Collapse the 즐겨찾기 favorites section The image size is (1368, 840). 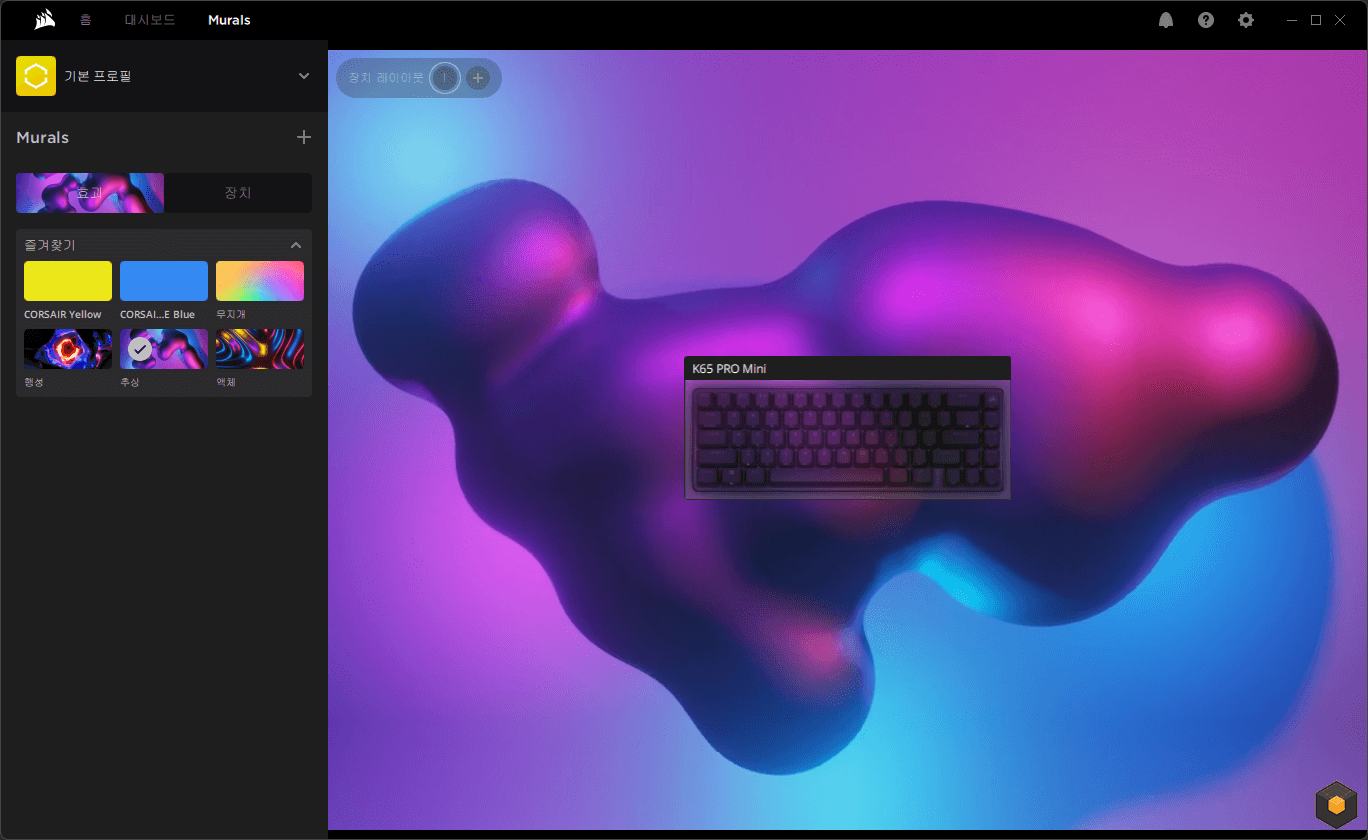[x=296, y=245]
